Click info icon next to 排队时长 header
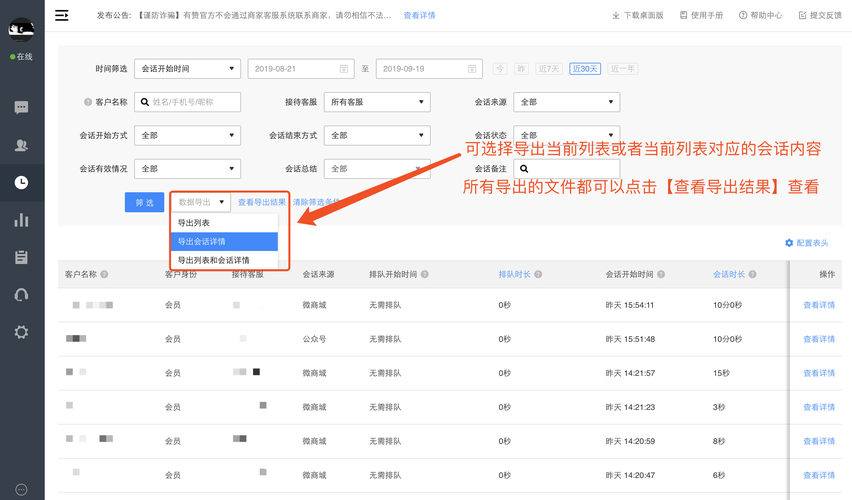This screenshot has height=500, width=852. 538,274
